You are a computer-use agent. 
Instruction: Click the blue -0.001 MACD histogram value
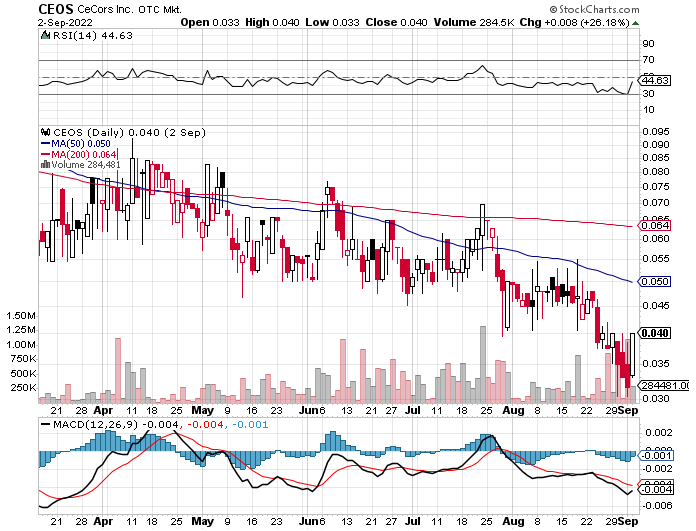(250, 424)
